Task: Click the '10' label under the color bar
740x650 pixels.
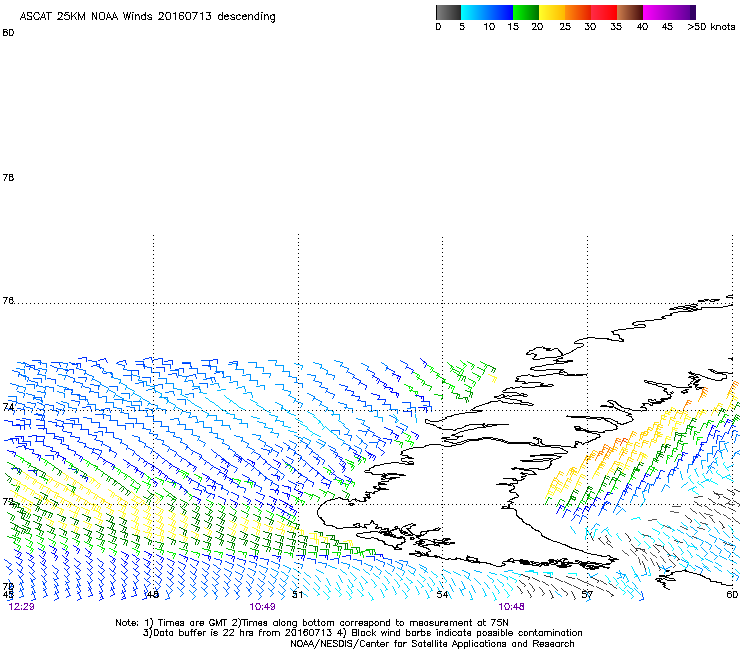Action: pyautogui.click(x=489, y=27)
